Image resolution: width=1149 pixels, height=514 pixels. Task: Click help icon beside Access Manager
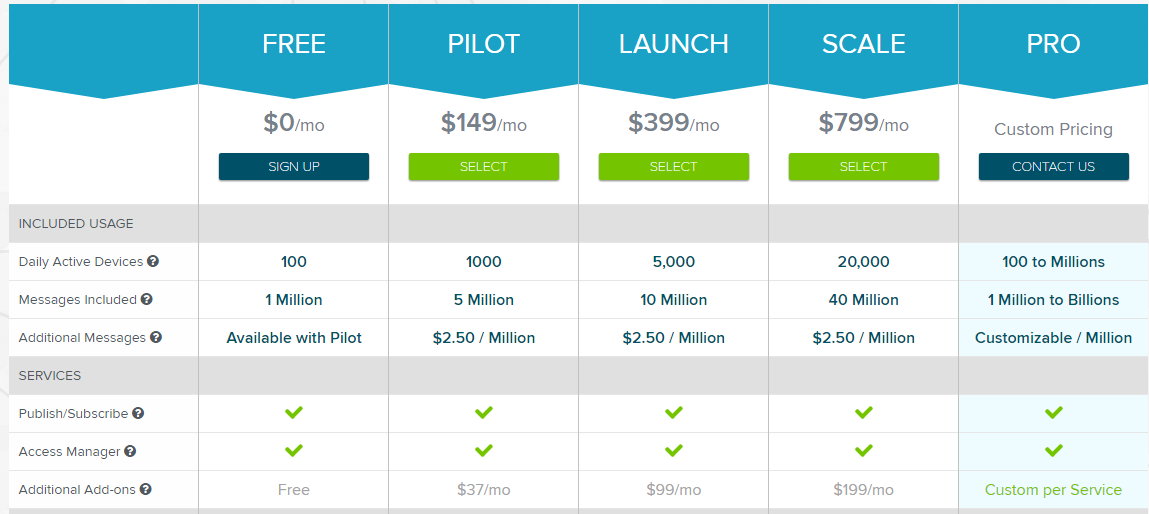click(130, 452)
